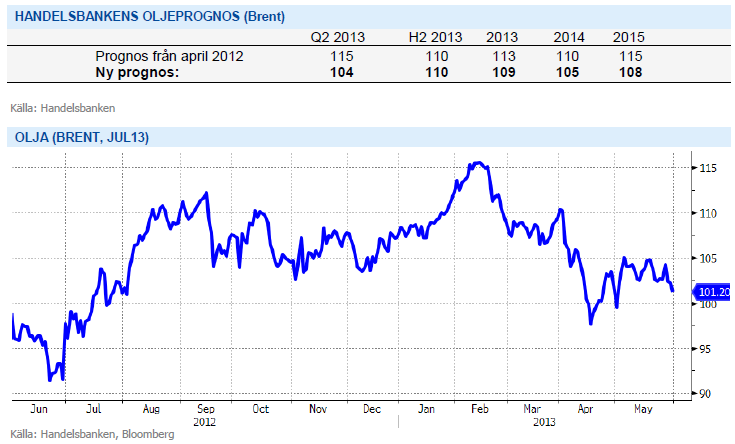Click the 101.20 current price tag

coord(714,292)
